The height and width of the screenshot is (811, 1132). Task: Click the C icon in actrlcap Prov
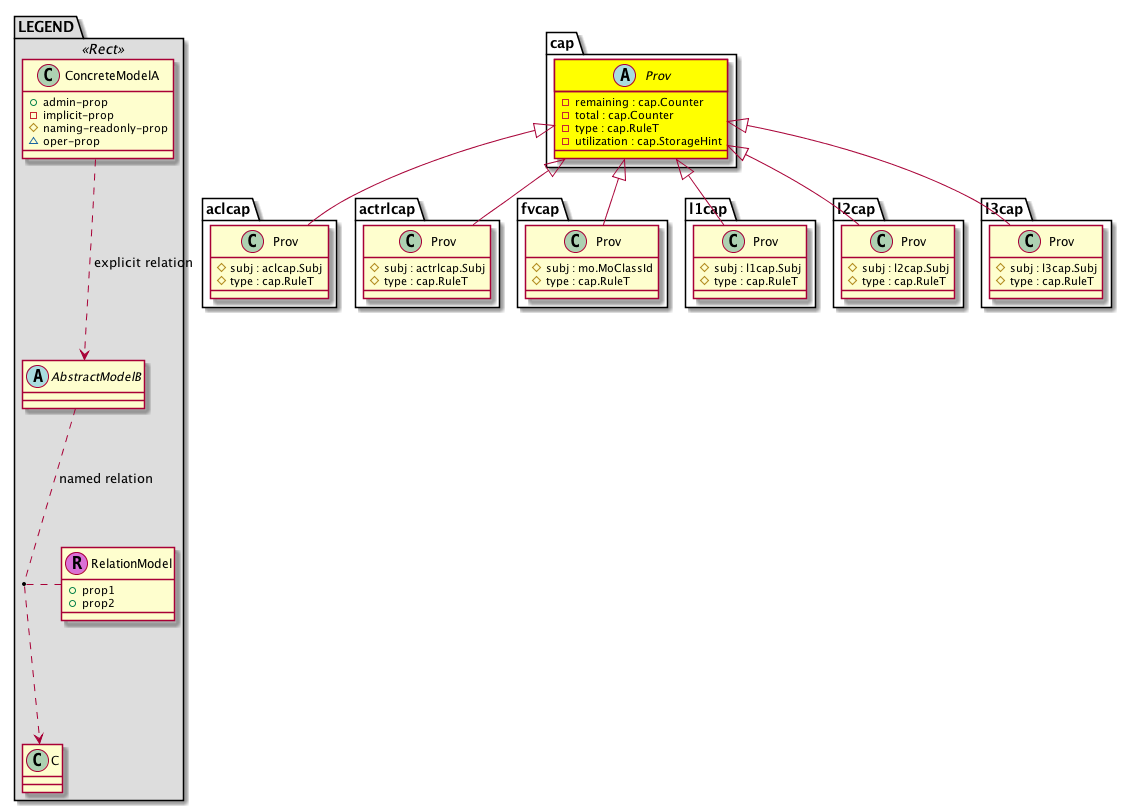pos(409,242)
